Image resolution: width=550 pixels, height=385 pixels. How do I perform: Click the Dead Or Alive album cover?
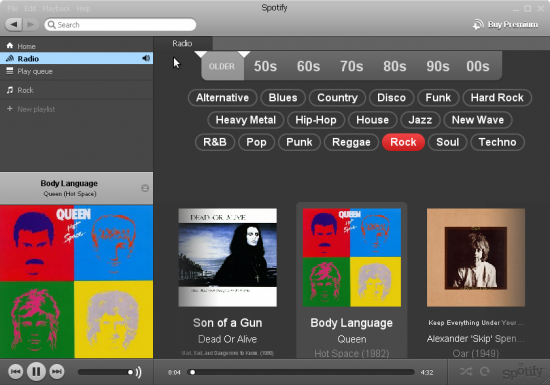click(228, 257)
